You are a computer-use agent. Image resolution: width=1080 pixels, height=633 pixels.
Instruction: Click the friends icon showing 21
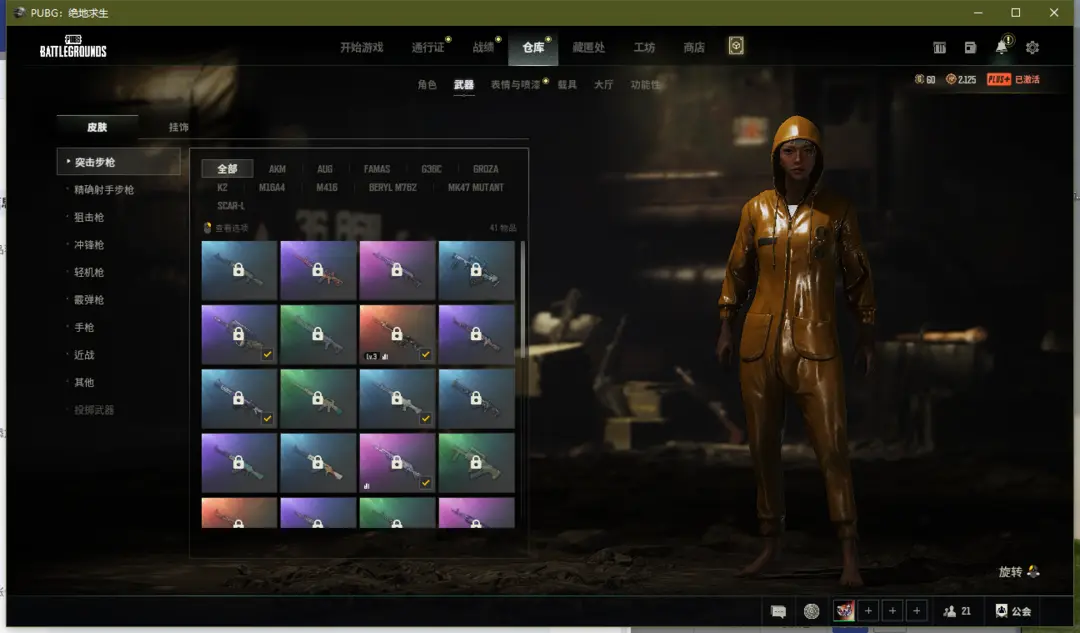point(957,611)
